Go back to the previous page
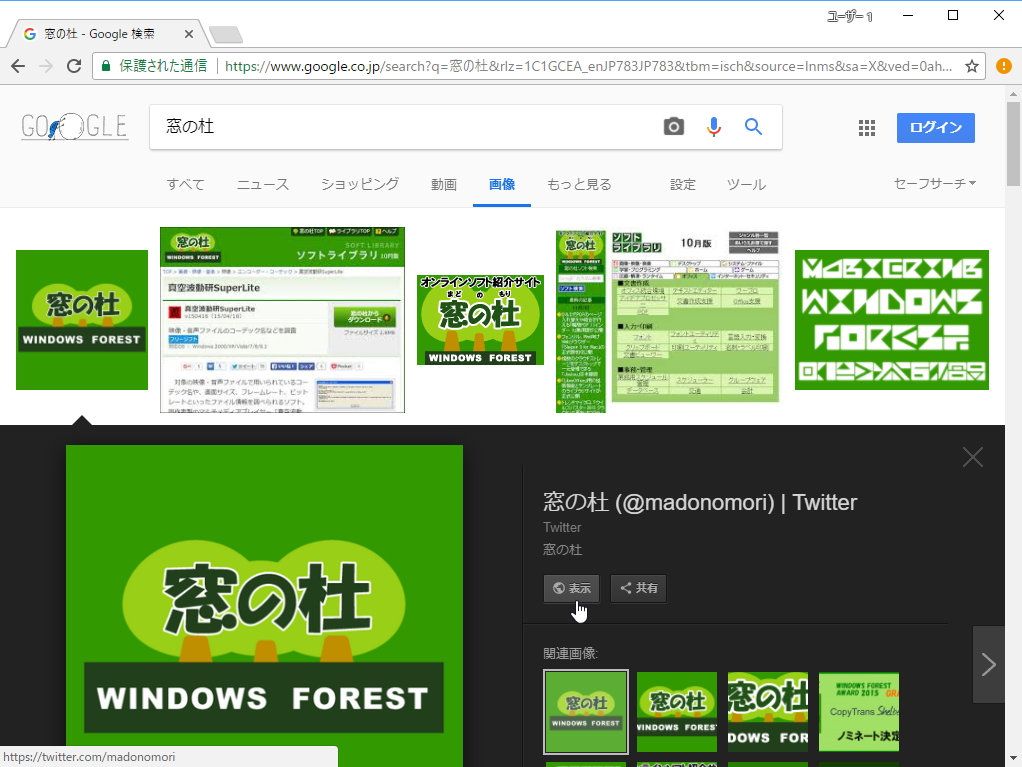The width and height of the screenshot is (1022, 767). click(x=18, y=66)
